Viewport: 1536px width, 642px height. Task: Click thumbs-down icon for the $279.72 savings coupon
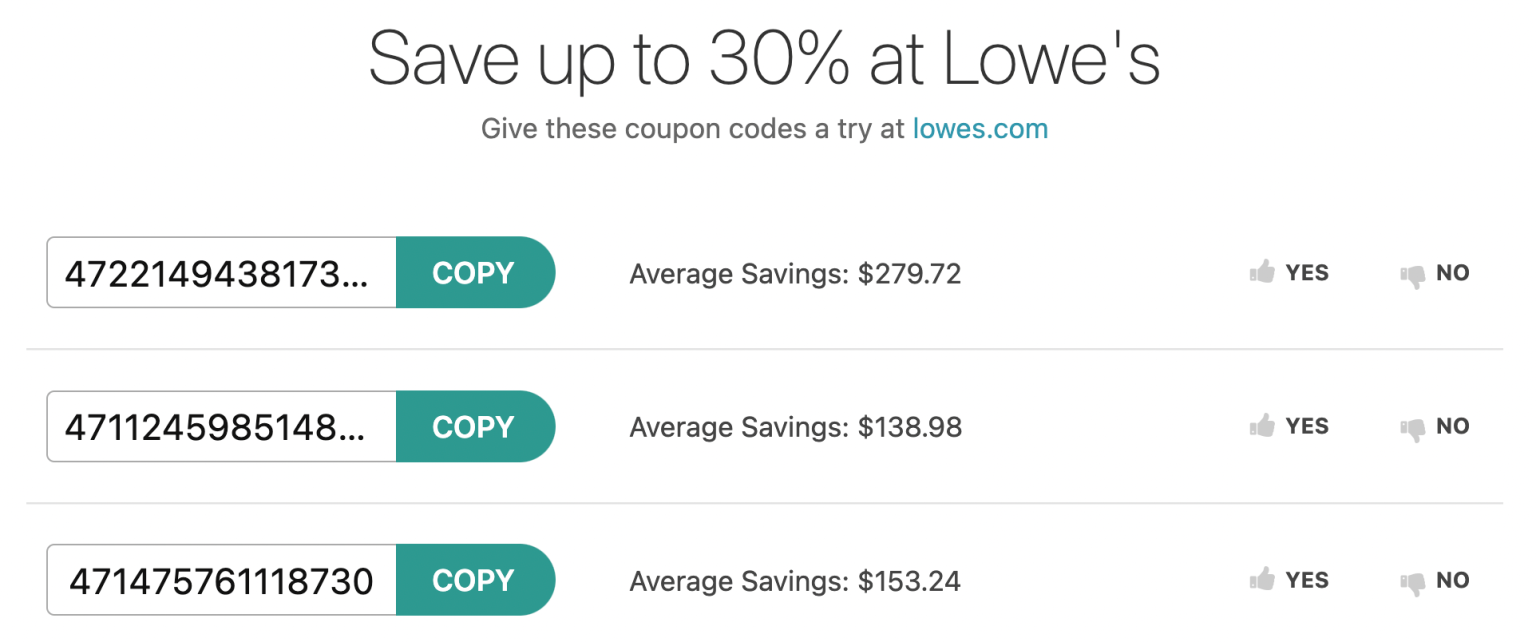(1412, 274)
